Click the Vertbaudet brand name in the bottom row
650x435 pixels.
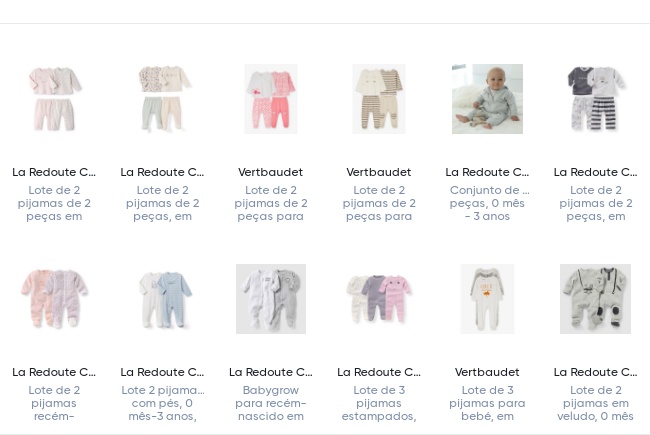pos(487,372)
